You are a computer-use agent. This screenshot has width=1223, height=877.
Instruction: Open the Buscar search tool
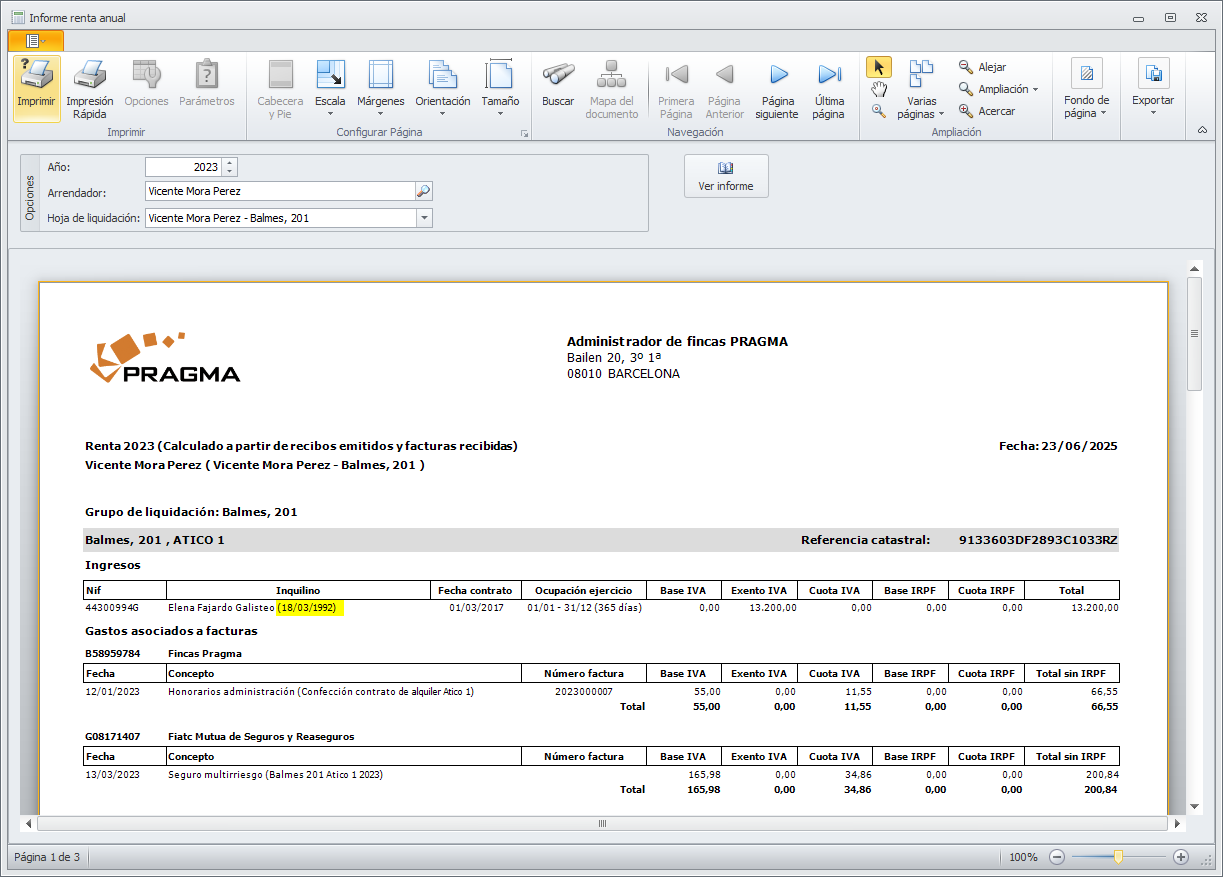[558, 87]
